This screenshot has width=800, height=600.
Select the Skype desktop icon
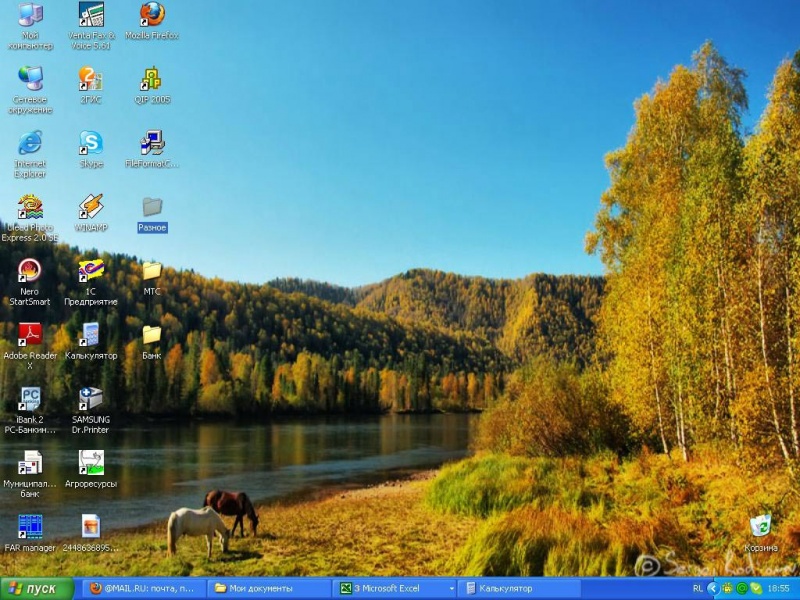[91, 143]
